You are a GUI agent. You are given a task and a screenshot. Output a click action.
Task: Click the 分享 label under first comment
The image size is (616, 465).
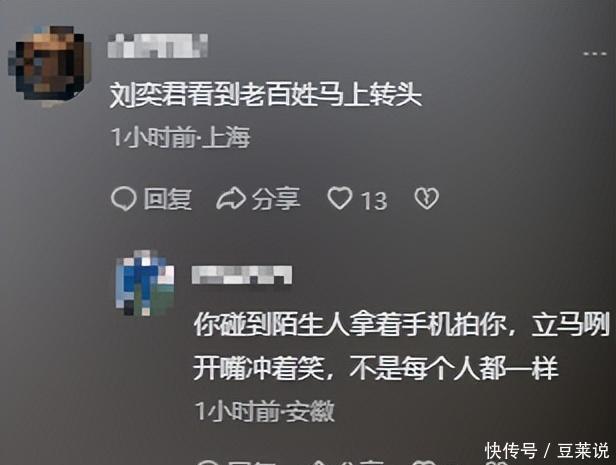coord(276,198)
